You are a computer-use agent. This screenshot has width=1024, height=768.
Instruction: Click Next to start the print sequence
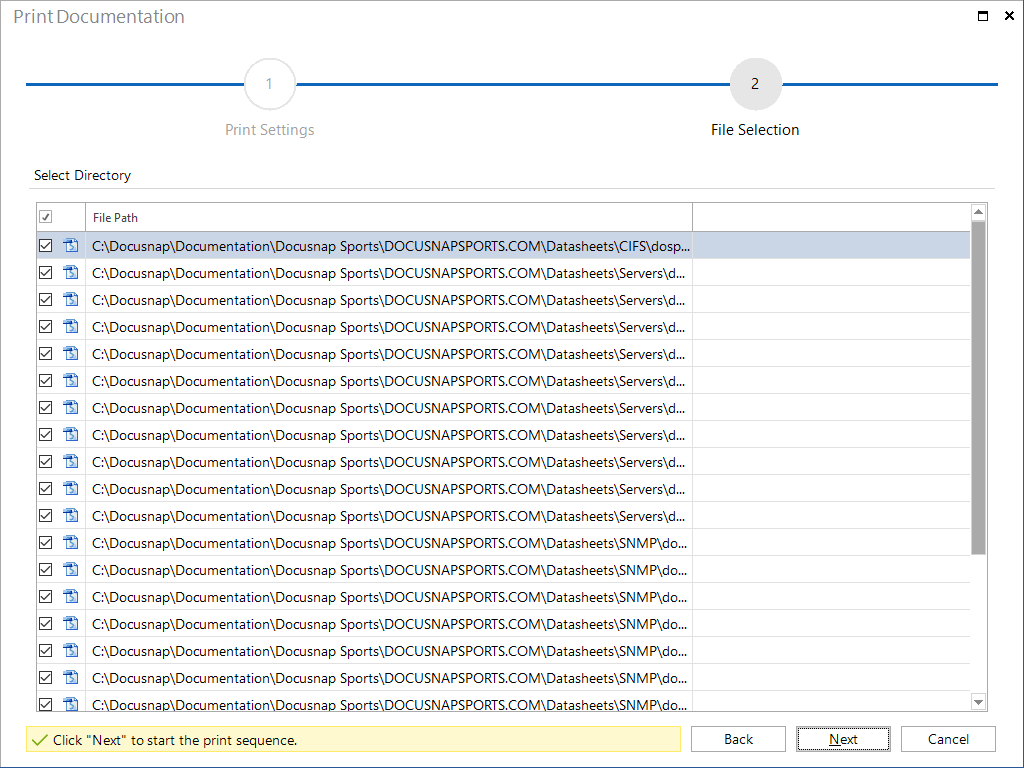[843, 739]
